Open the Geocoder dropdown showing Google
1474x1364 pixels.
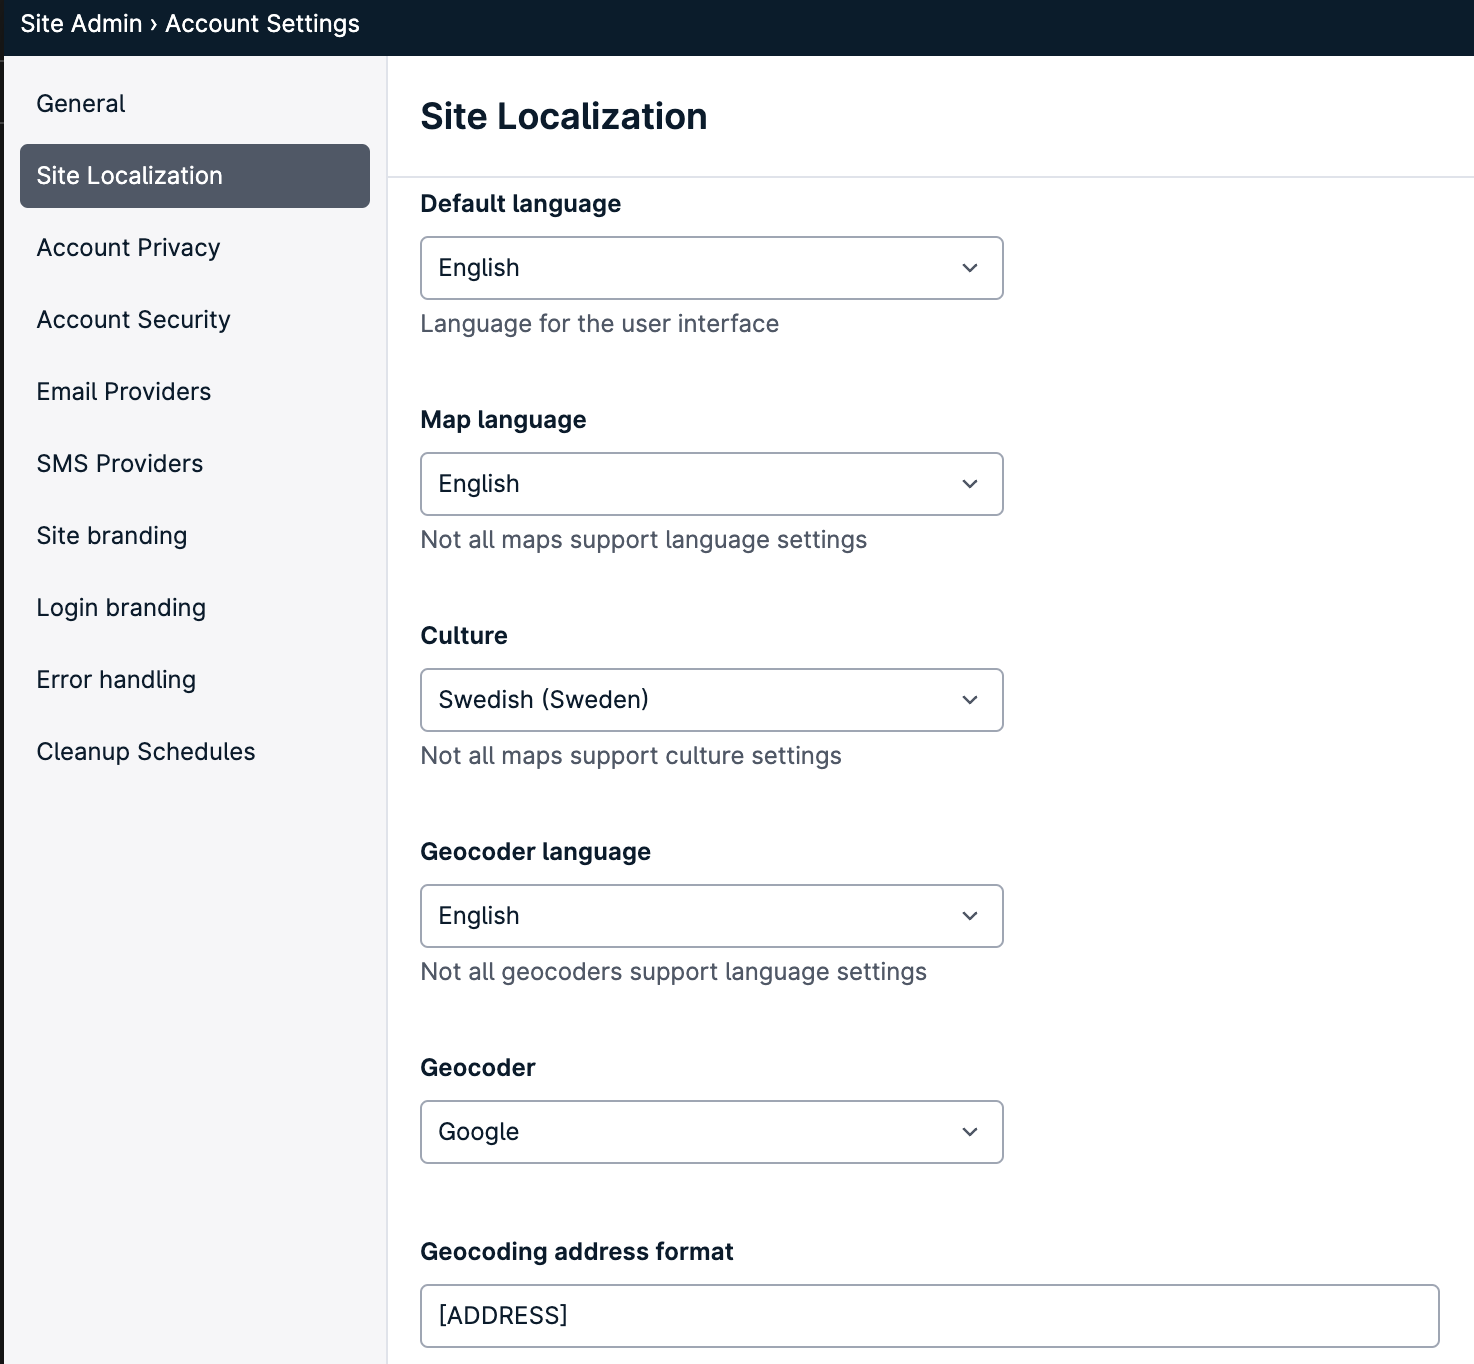pyautogui.click(x=712, y=1132)
